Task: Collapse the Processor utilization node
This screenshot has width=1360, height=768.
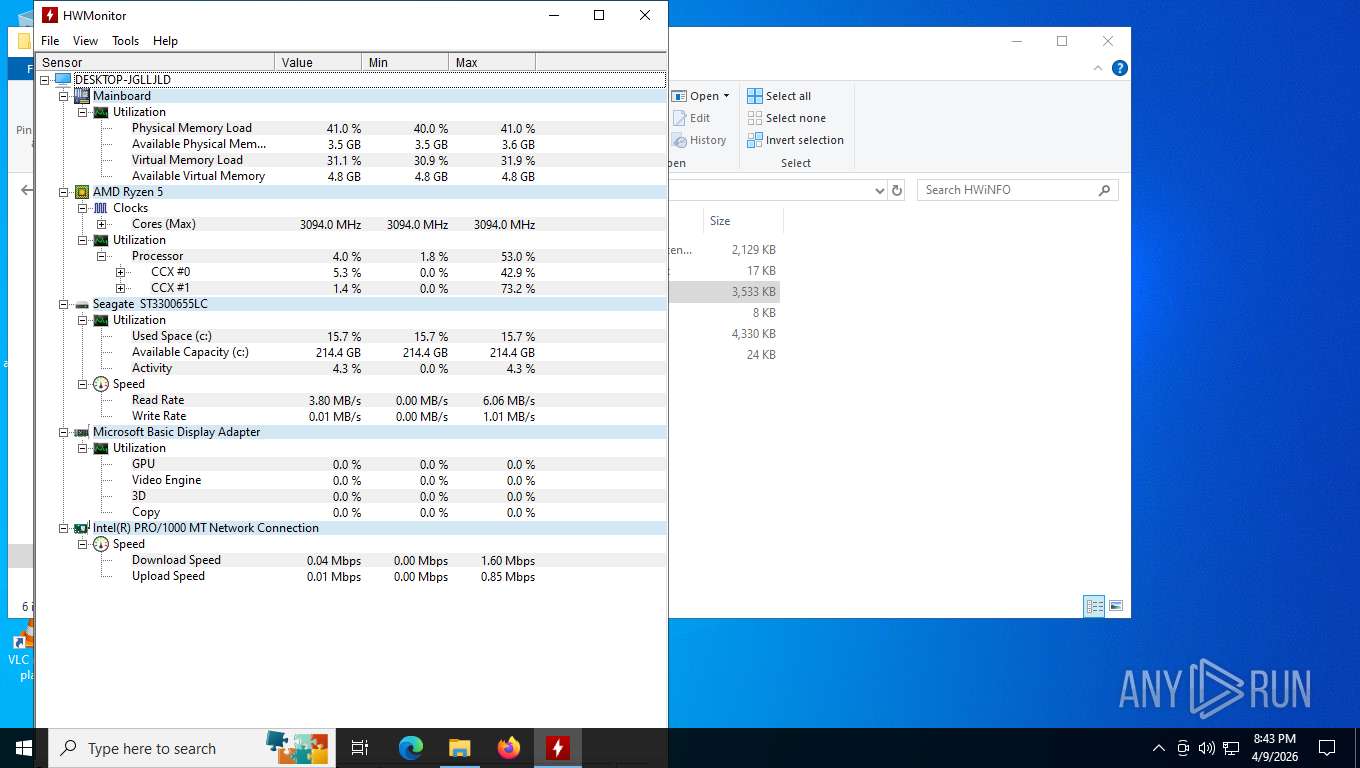Action: [101, 256]
